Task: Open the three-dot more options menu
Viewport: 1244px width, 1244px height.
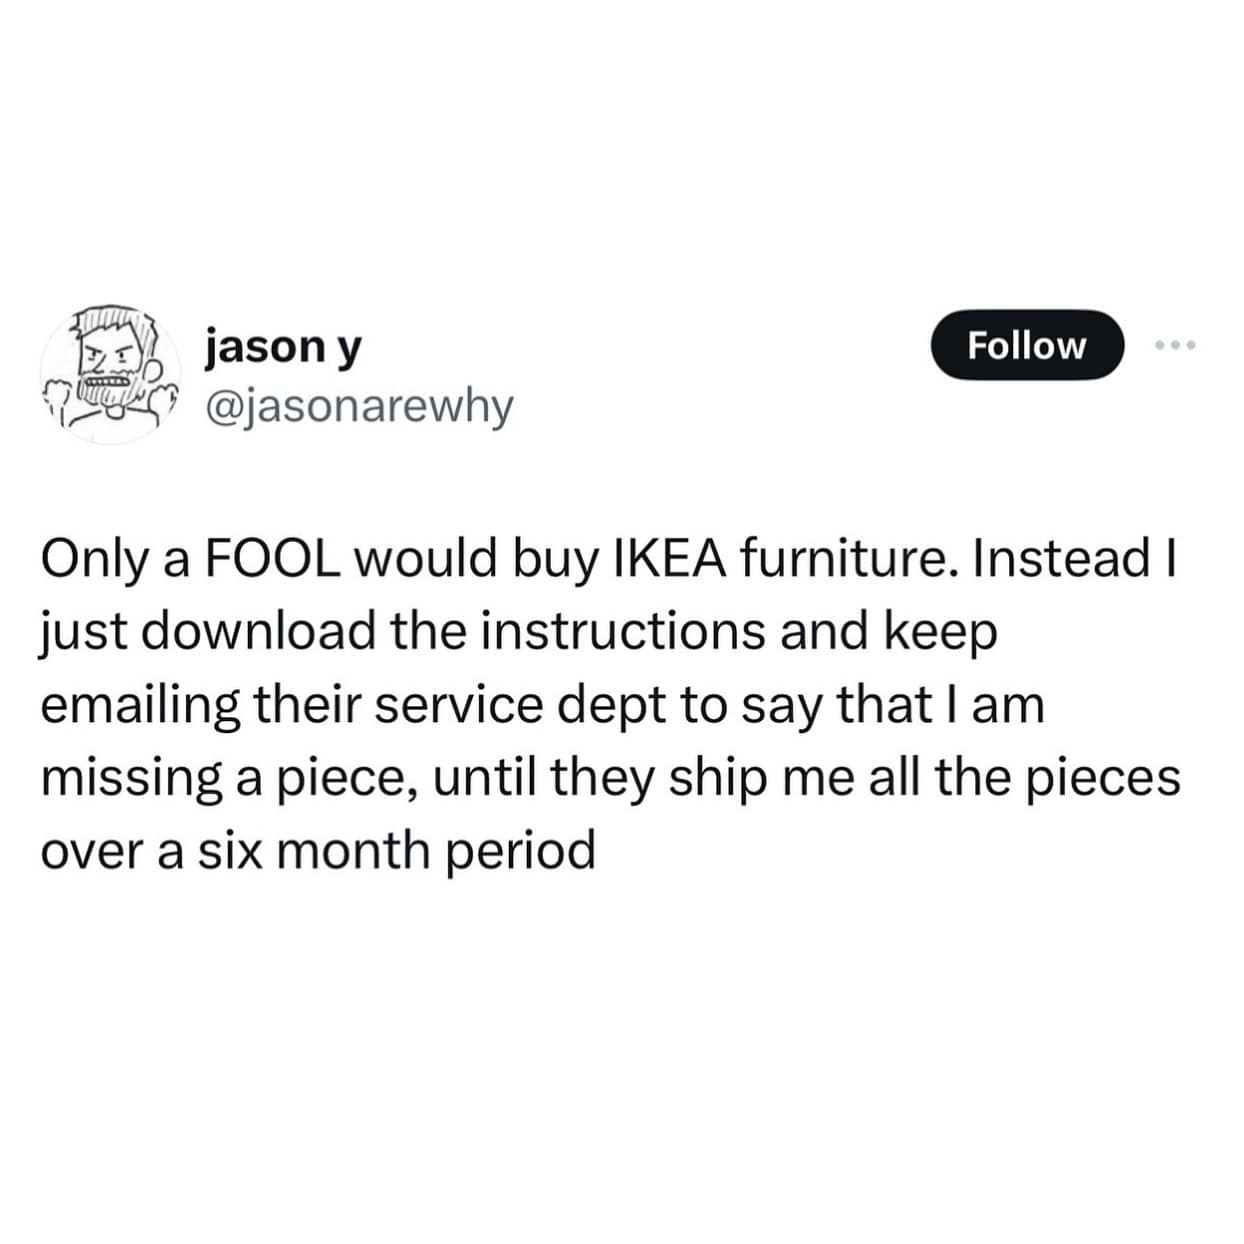Action: [1174, 345]
